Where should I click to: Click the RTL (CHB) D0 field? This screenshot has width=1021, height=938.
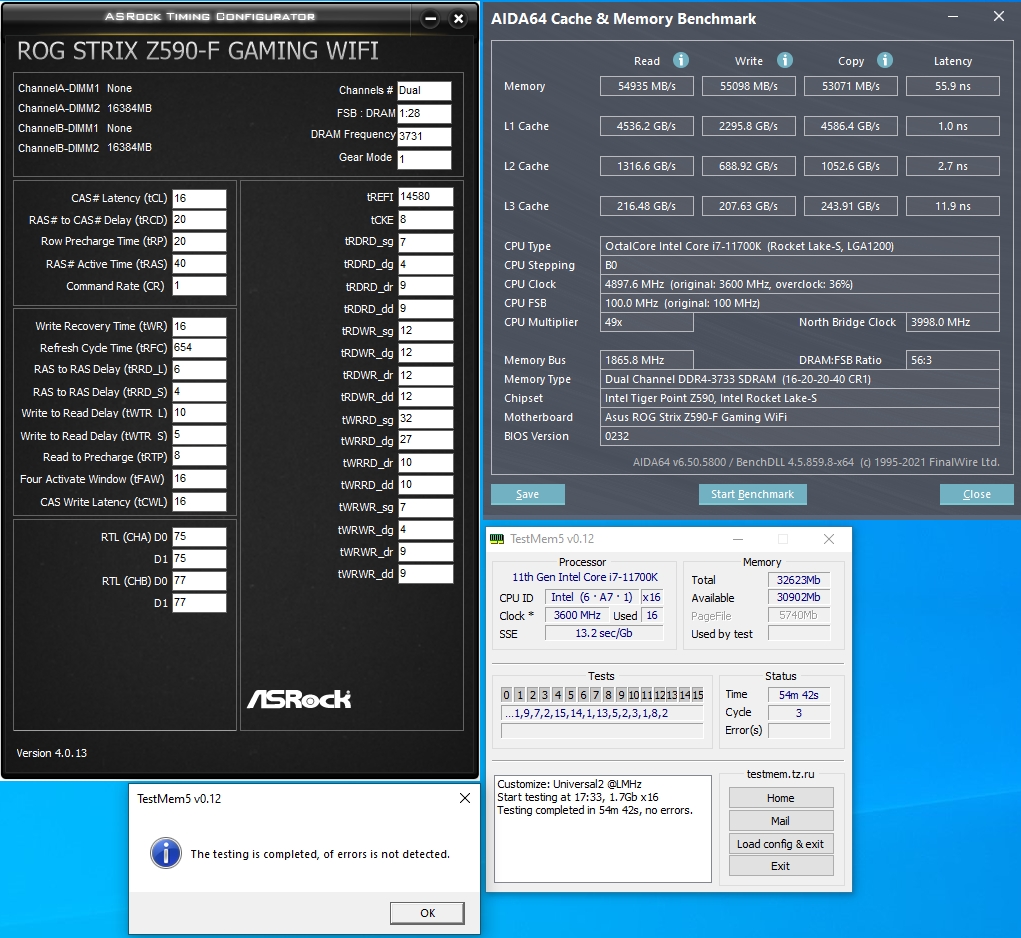199,581
